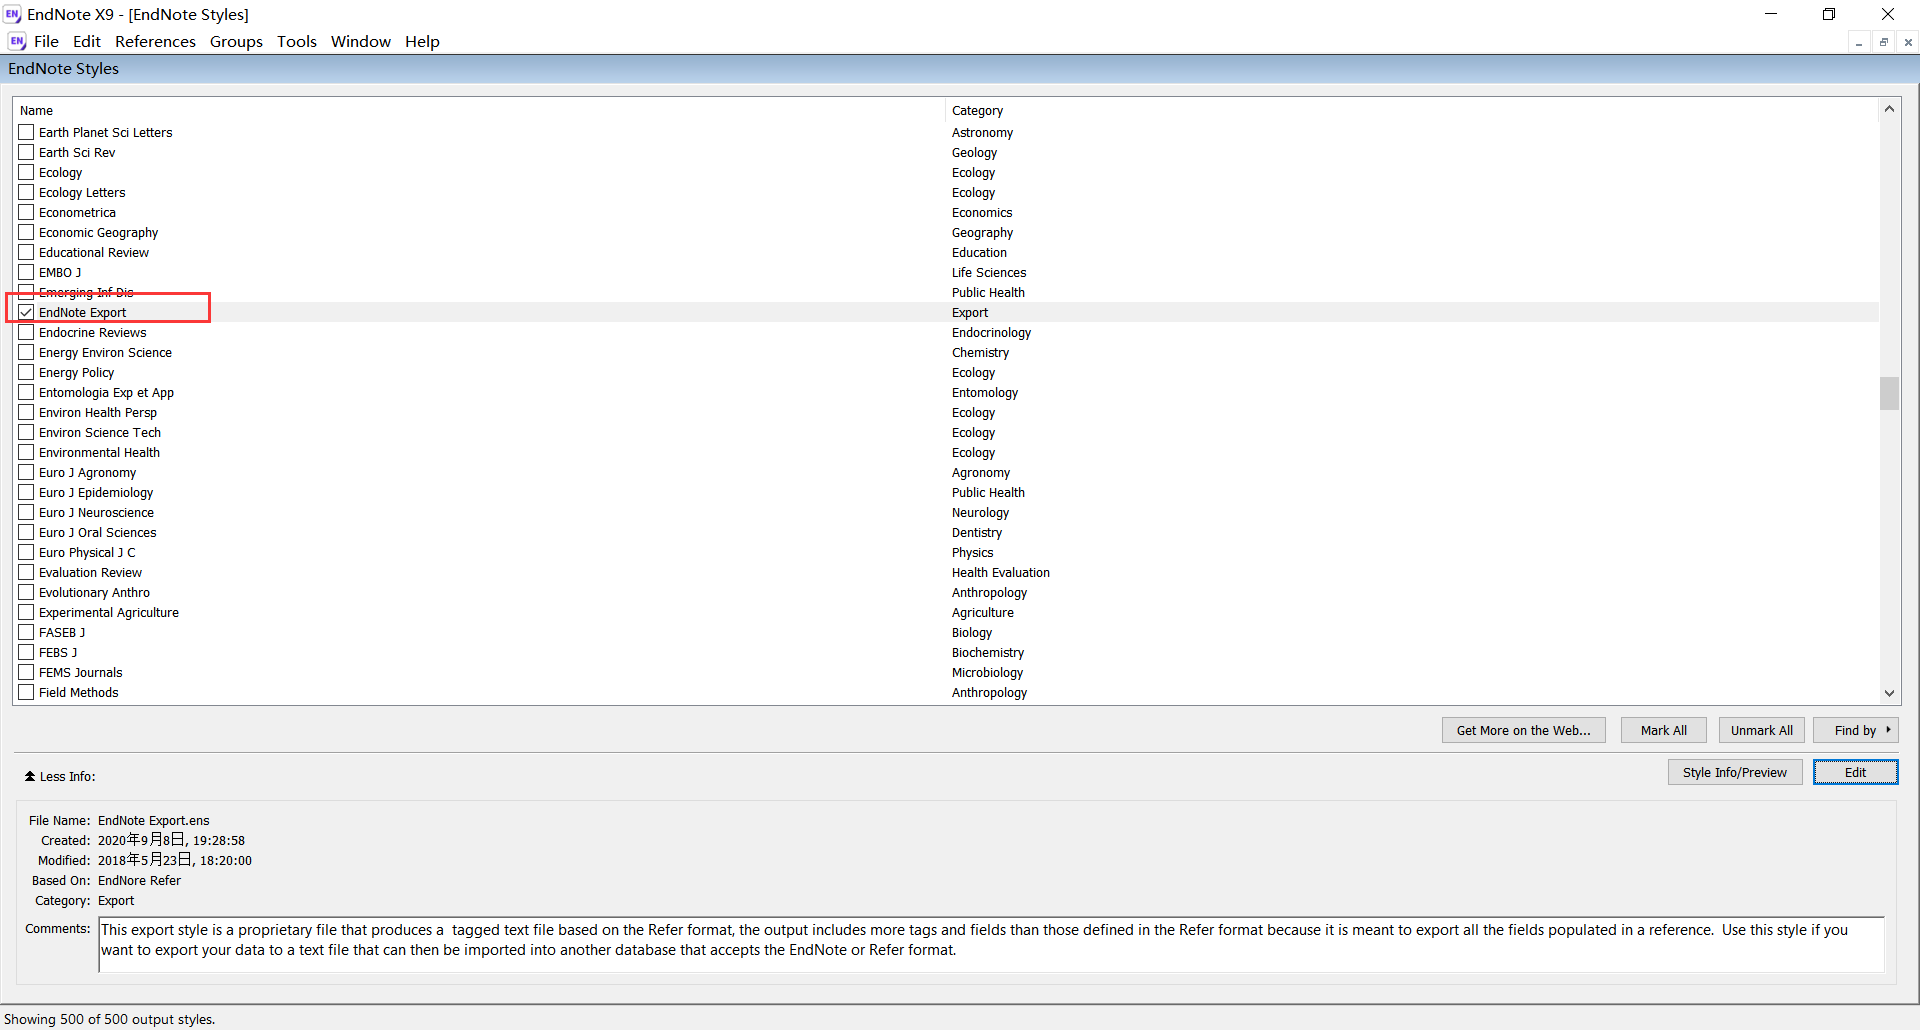This screenshot has height=1030, width=1920.
Task: Open Style Info/Preview
Action: coord(1734,772)
